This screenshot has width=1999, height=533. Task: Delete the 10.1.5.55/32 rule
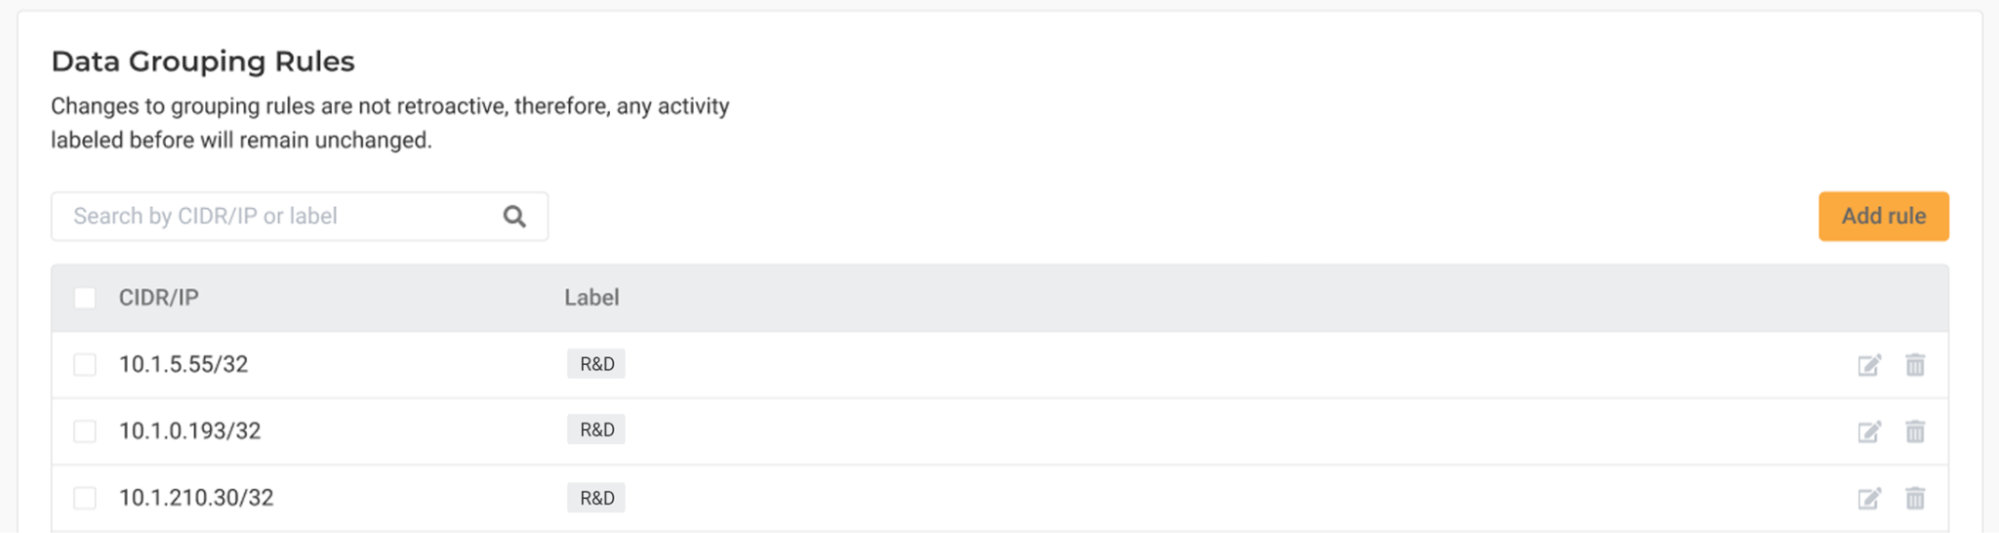click(x=1915, y=365)
